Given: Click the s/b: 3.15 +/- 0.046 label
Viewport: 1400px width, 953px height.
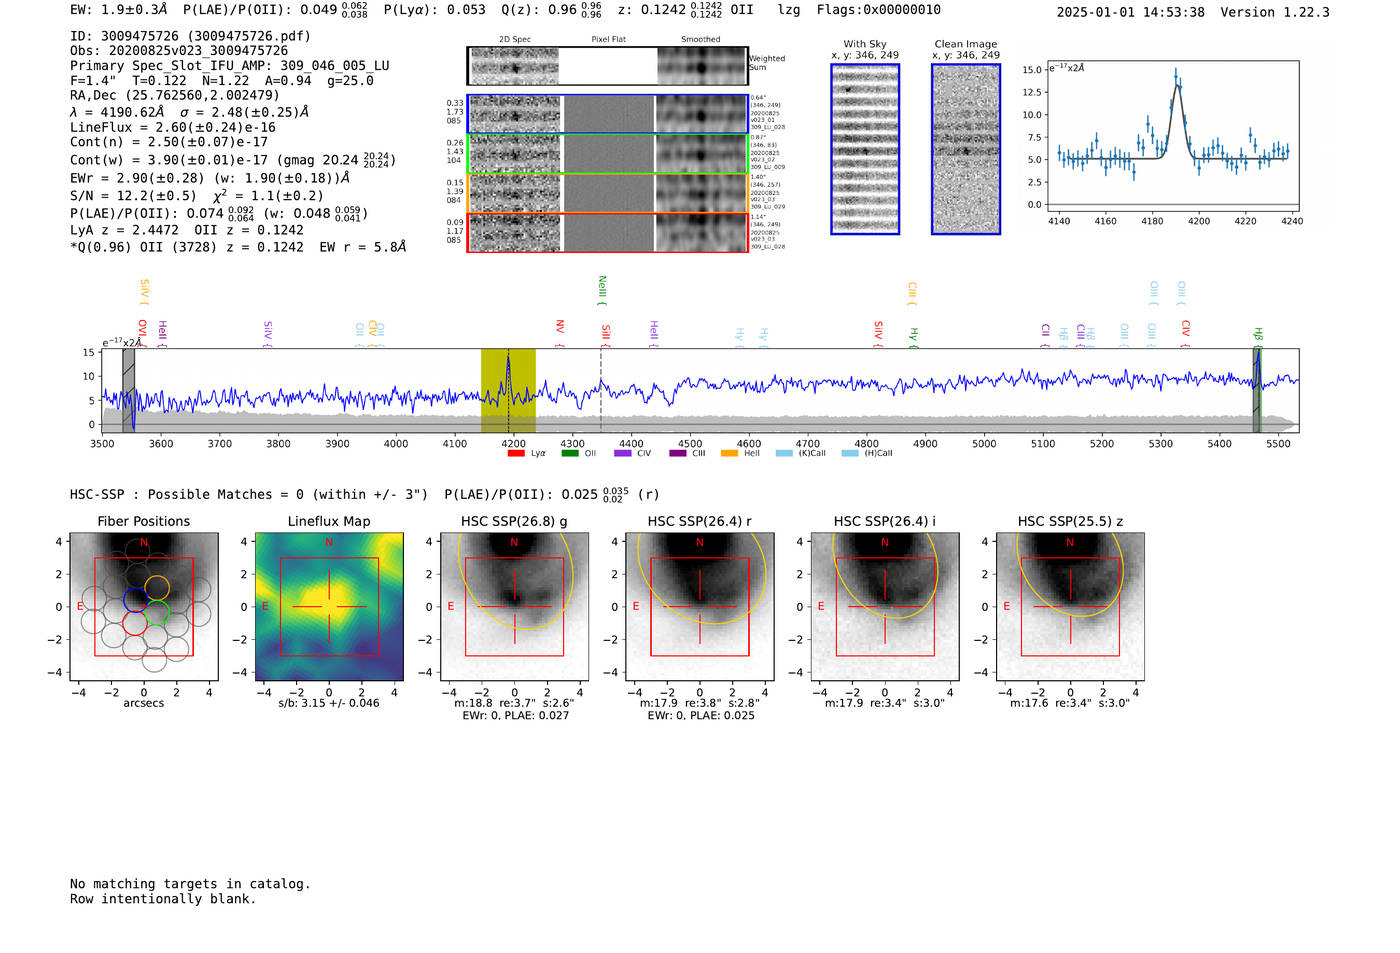Looking at the screenshot, I should click(x=329, y=703).
